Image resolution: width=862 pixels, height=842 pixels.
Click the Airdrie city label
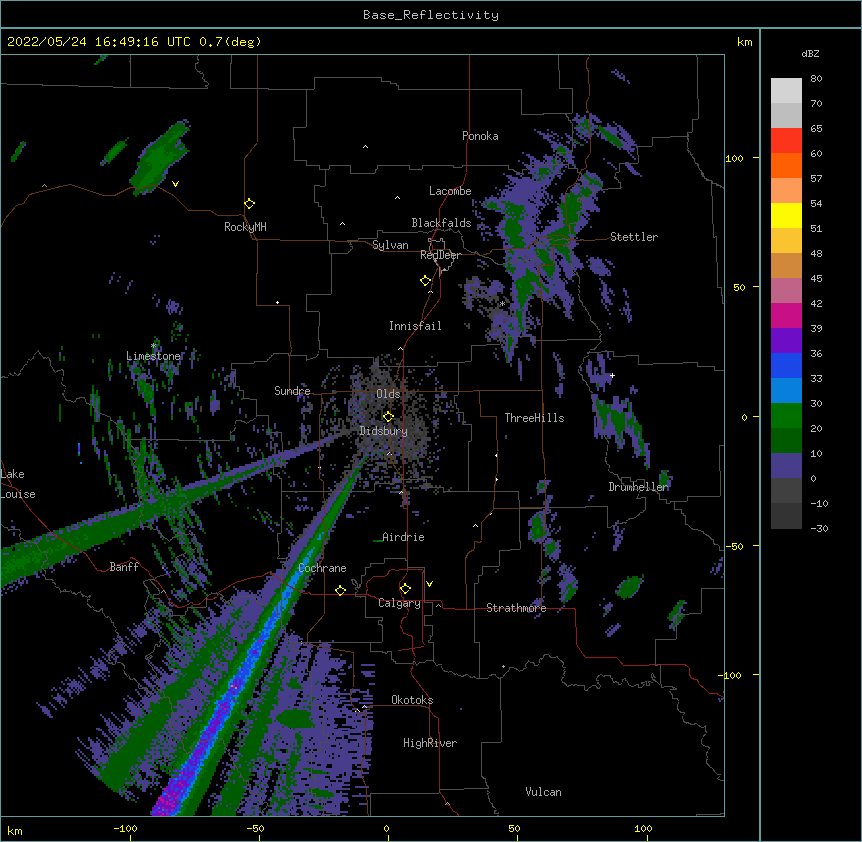click(403, 537)
